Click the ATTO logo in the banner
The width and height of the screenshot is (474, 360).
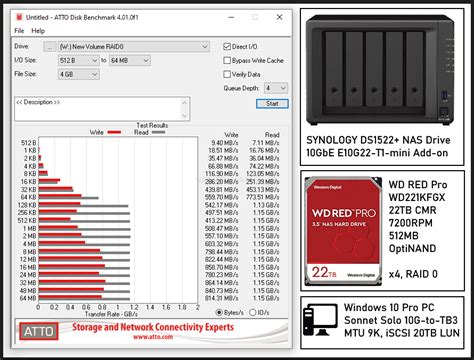pyautogui.click(x=39, y=331)
